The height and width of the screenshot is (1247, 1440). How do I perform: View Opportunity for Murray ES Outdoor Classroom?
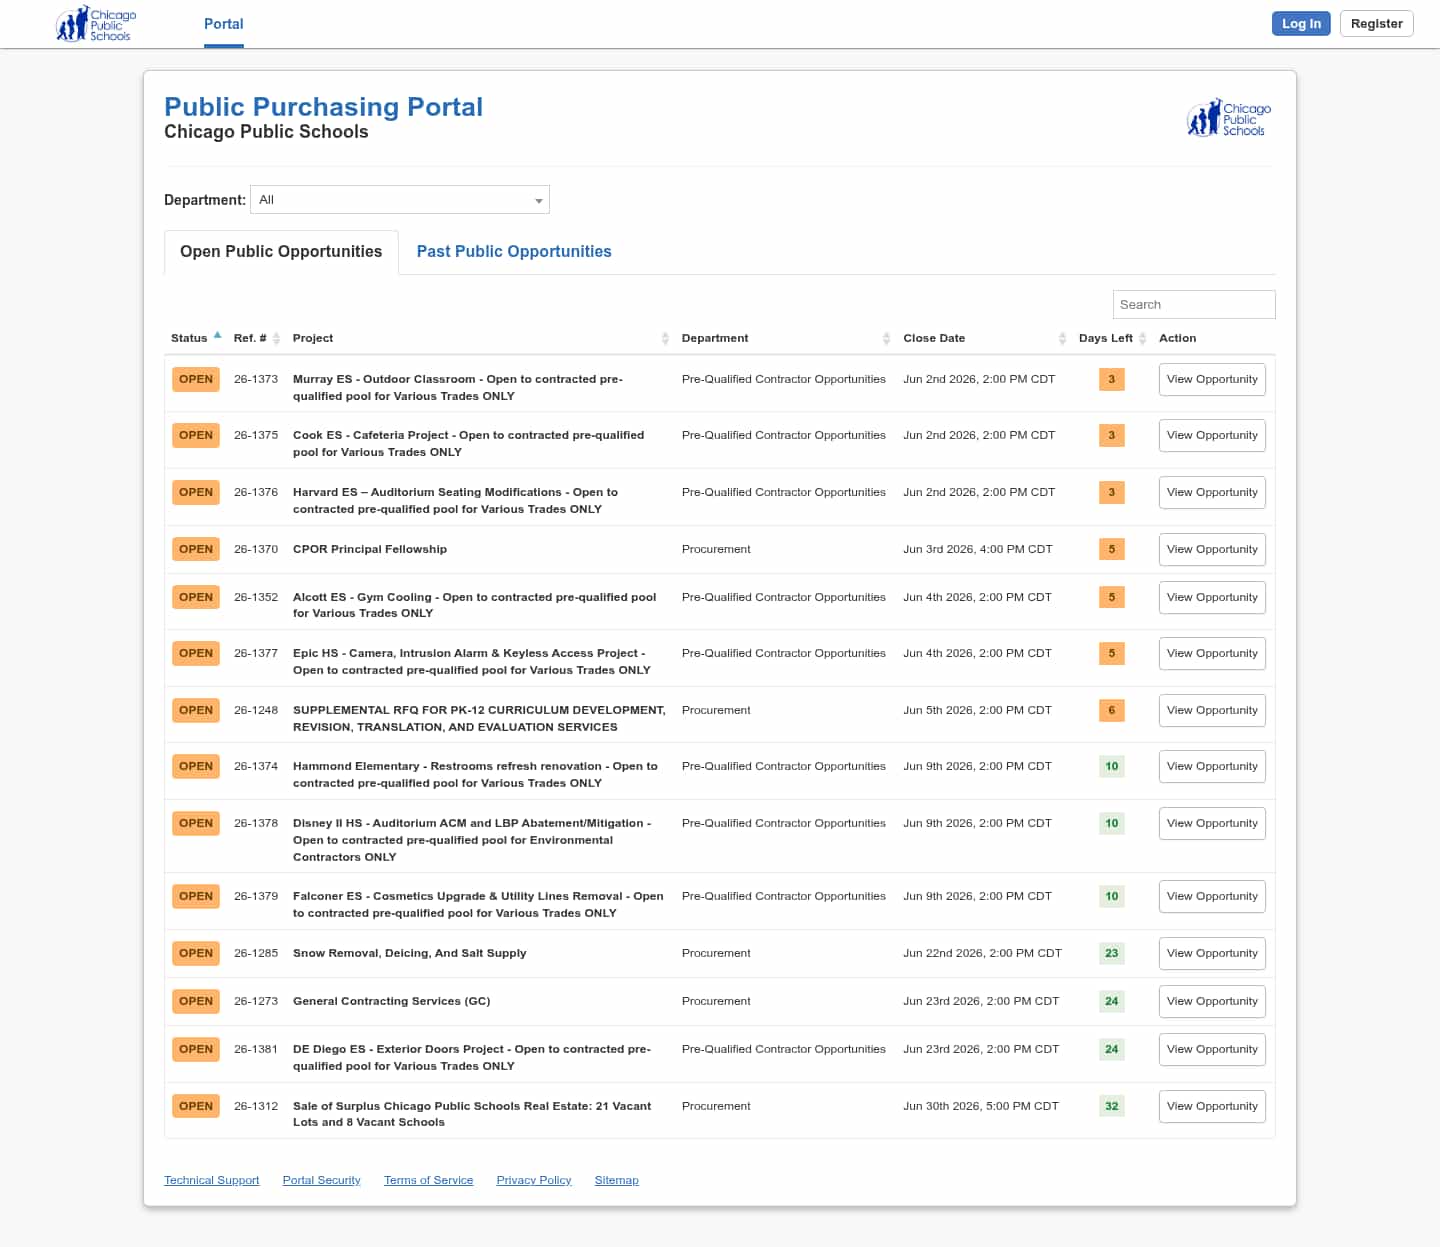1212,380
